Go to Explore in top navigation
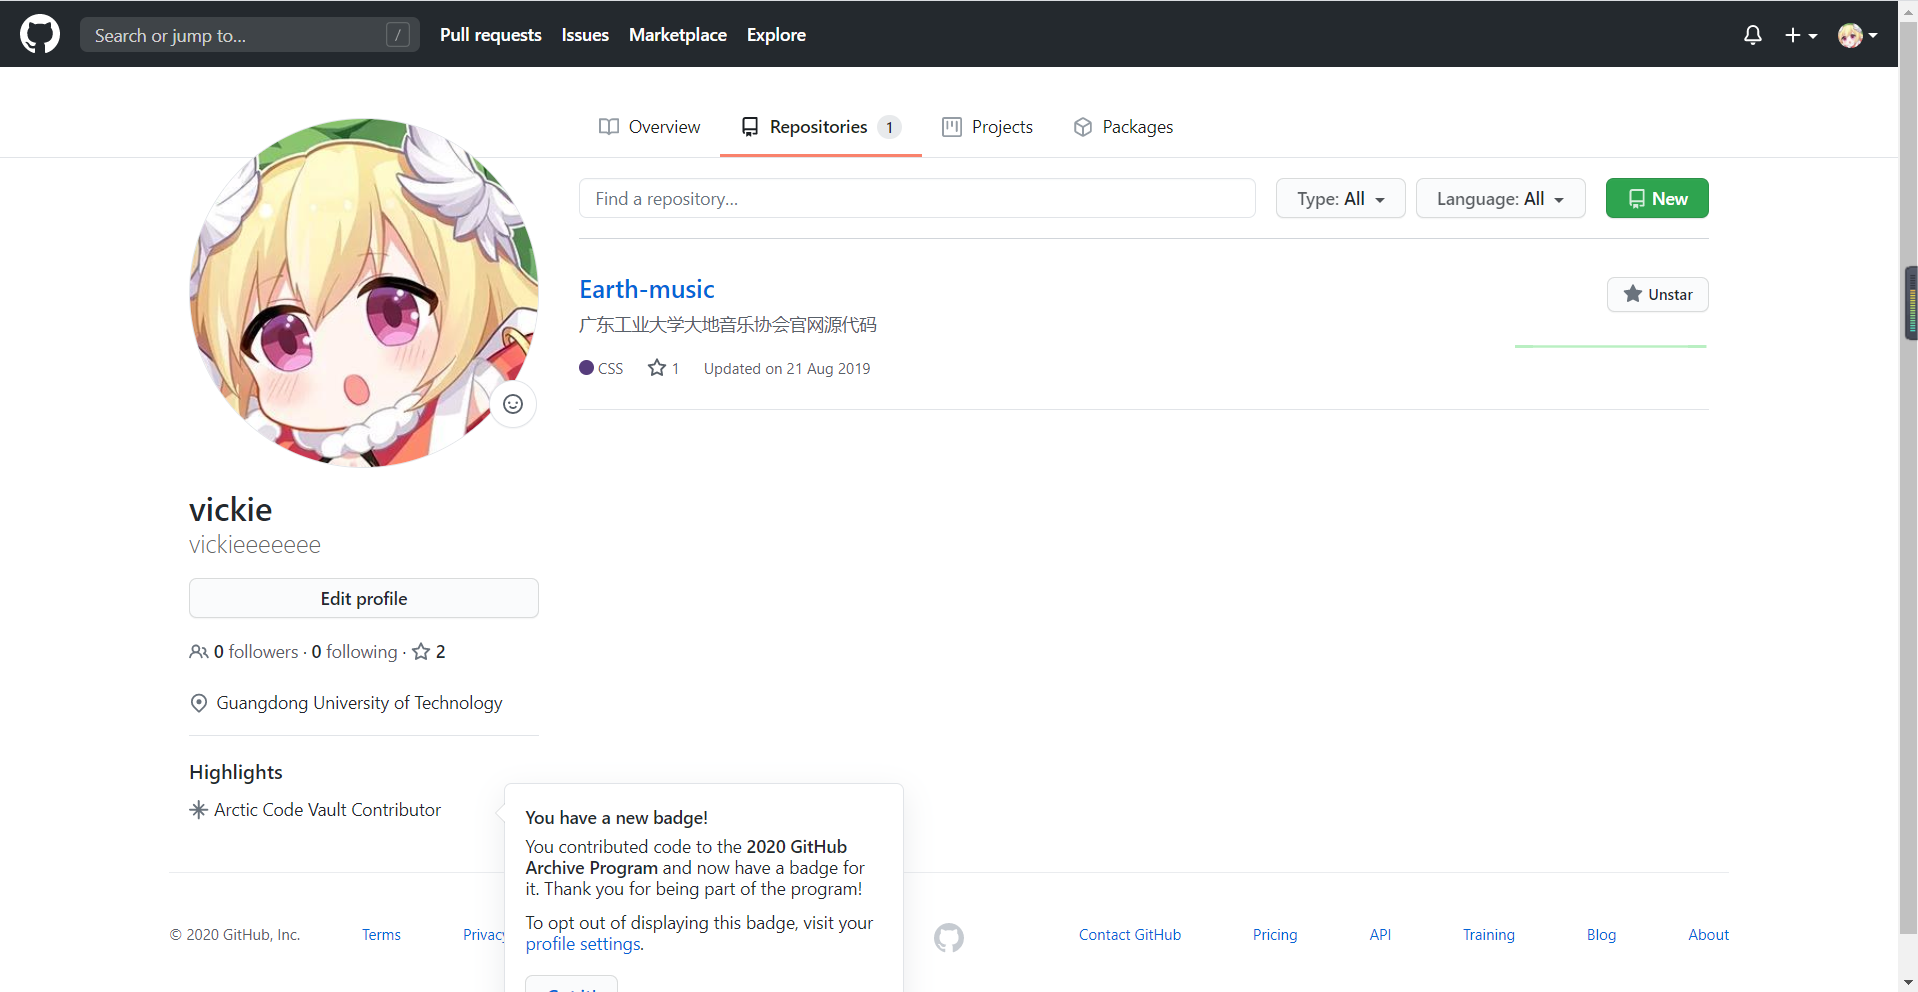Screen dimensions: 1918x992 pos(776,35)
